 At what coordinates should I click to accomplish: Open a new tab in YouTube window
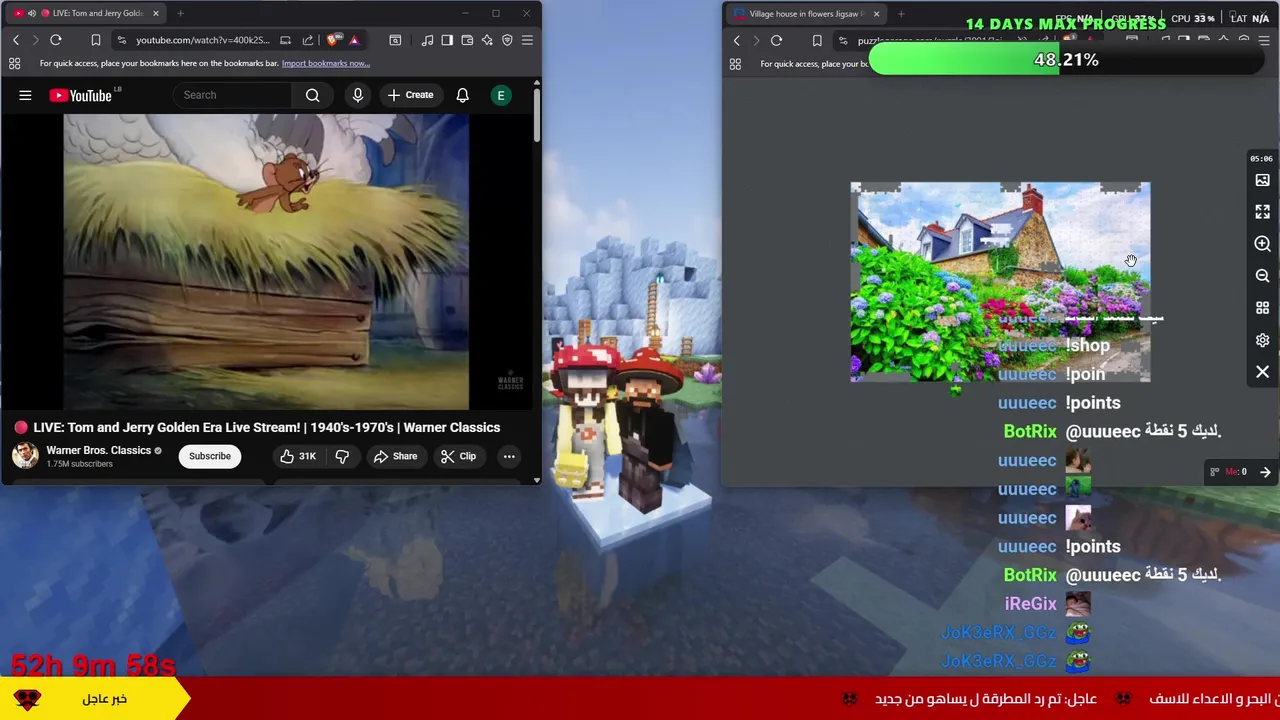(x=180, y=13)
